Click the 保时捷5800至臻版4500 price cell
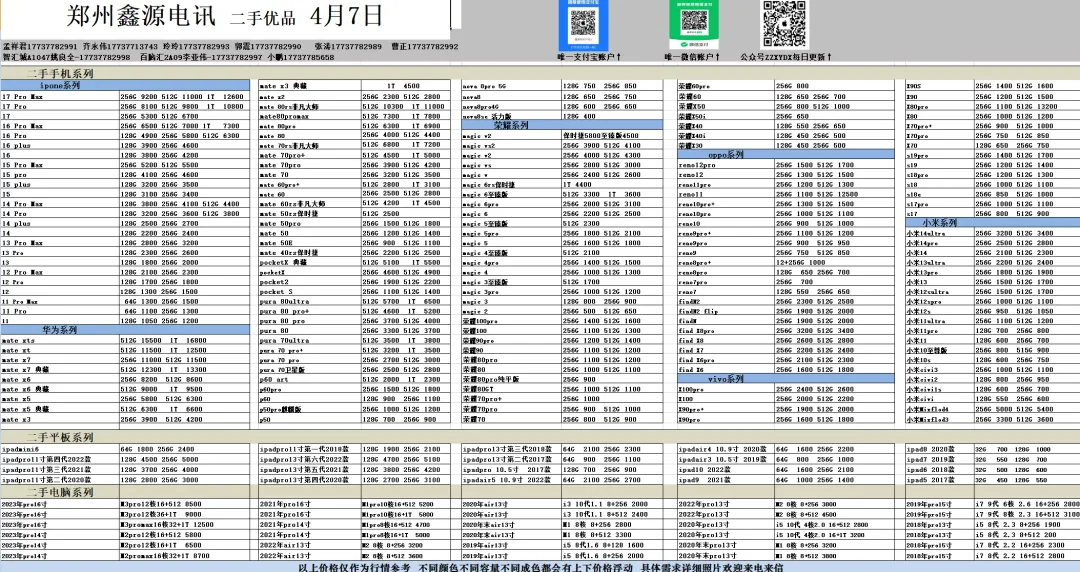The image size is (1080, 572). pyautogui.click(x=612, y=136)
